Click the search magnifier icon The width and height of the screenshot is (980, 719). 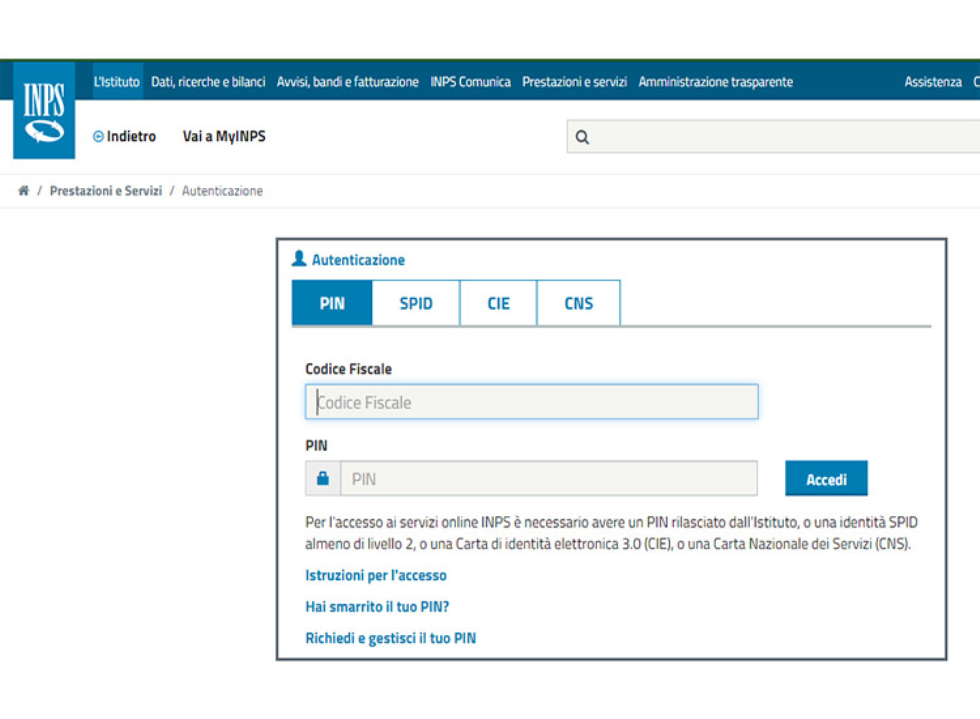pyautogui.click(x=583, y=138)
